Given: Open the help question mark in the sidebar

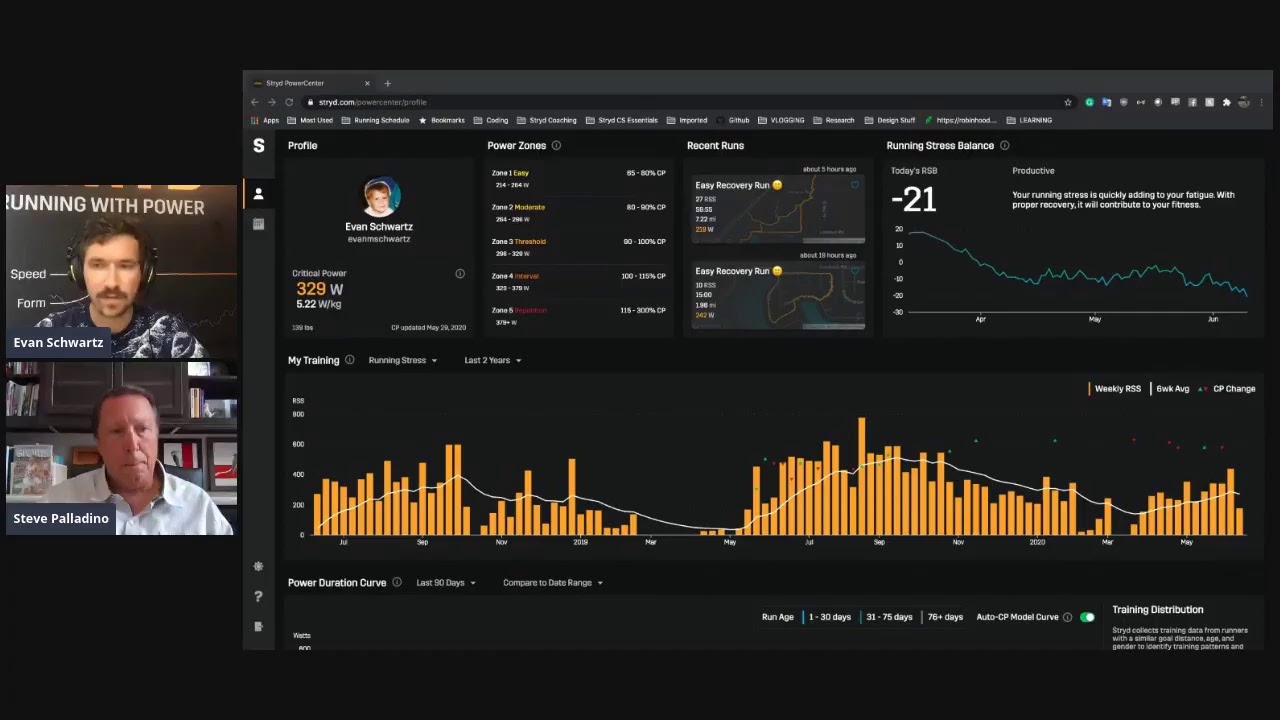Looking at the screenshot, I should point(259,597).
